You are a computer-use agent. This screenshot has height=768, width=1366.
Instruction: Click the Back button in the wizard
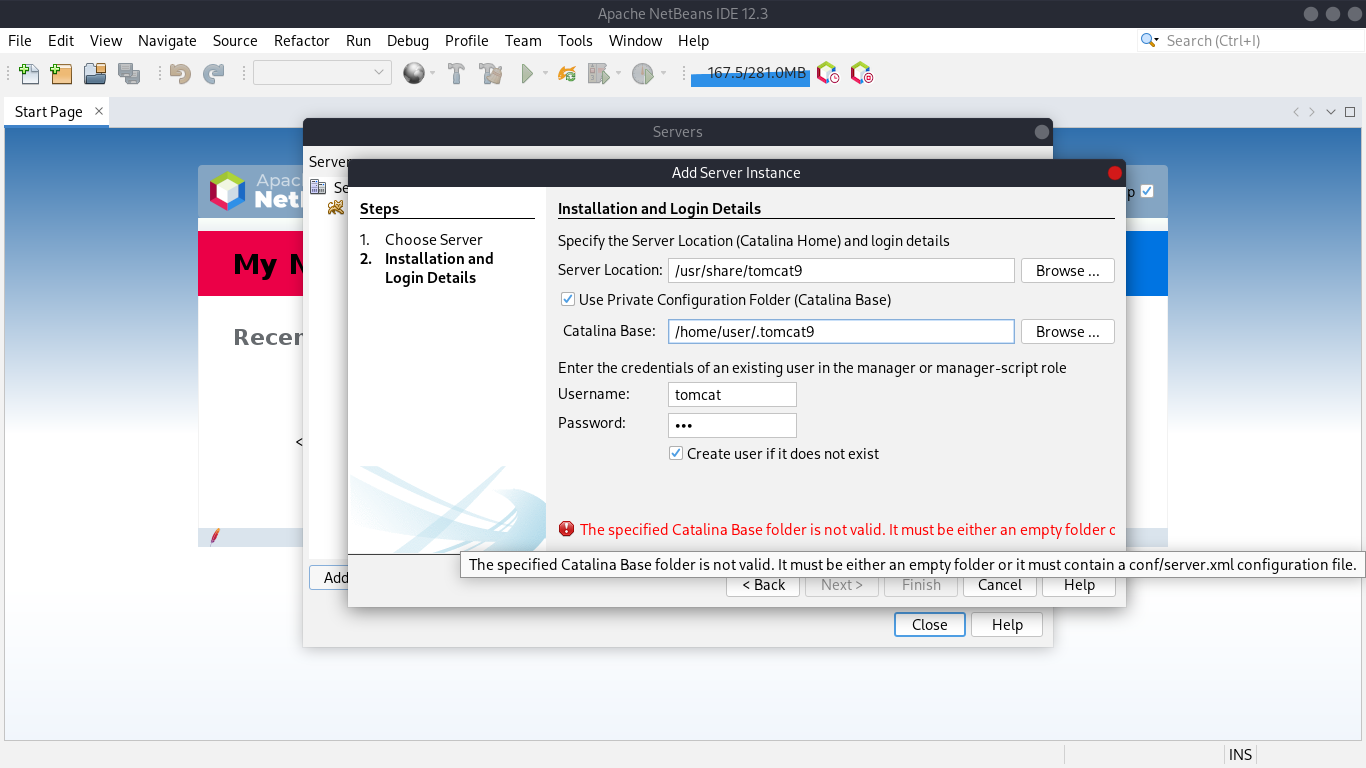pyautogui.click(x=763, y=585)
